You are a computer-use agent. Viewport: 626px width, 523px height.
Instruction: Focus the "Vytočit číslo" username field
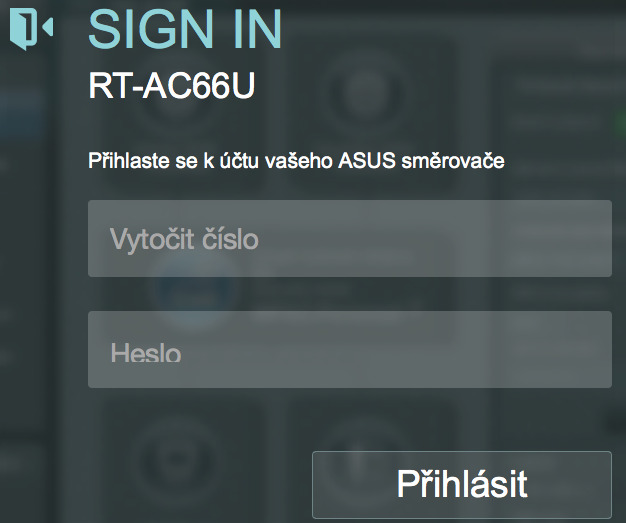pyautogui.click(x=349, y=239)
